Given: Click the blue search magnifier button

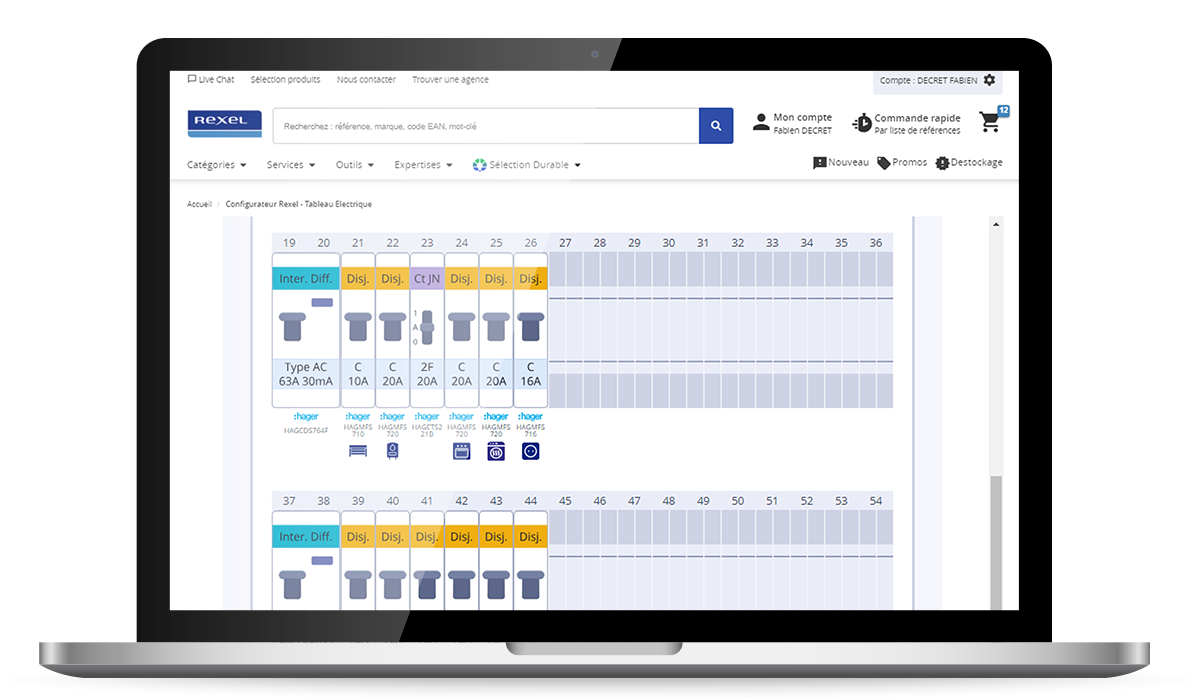Looking at the screenshot, I should click(x=715, y=126).
